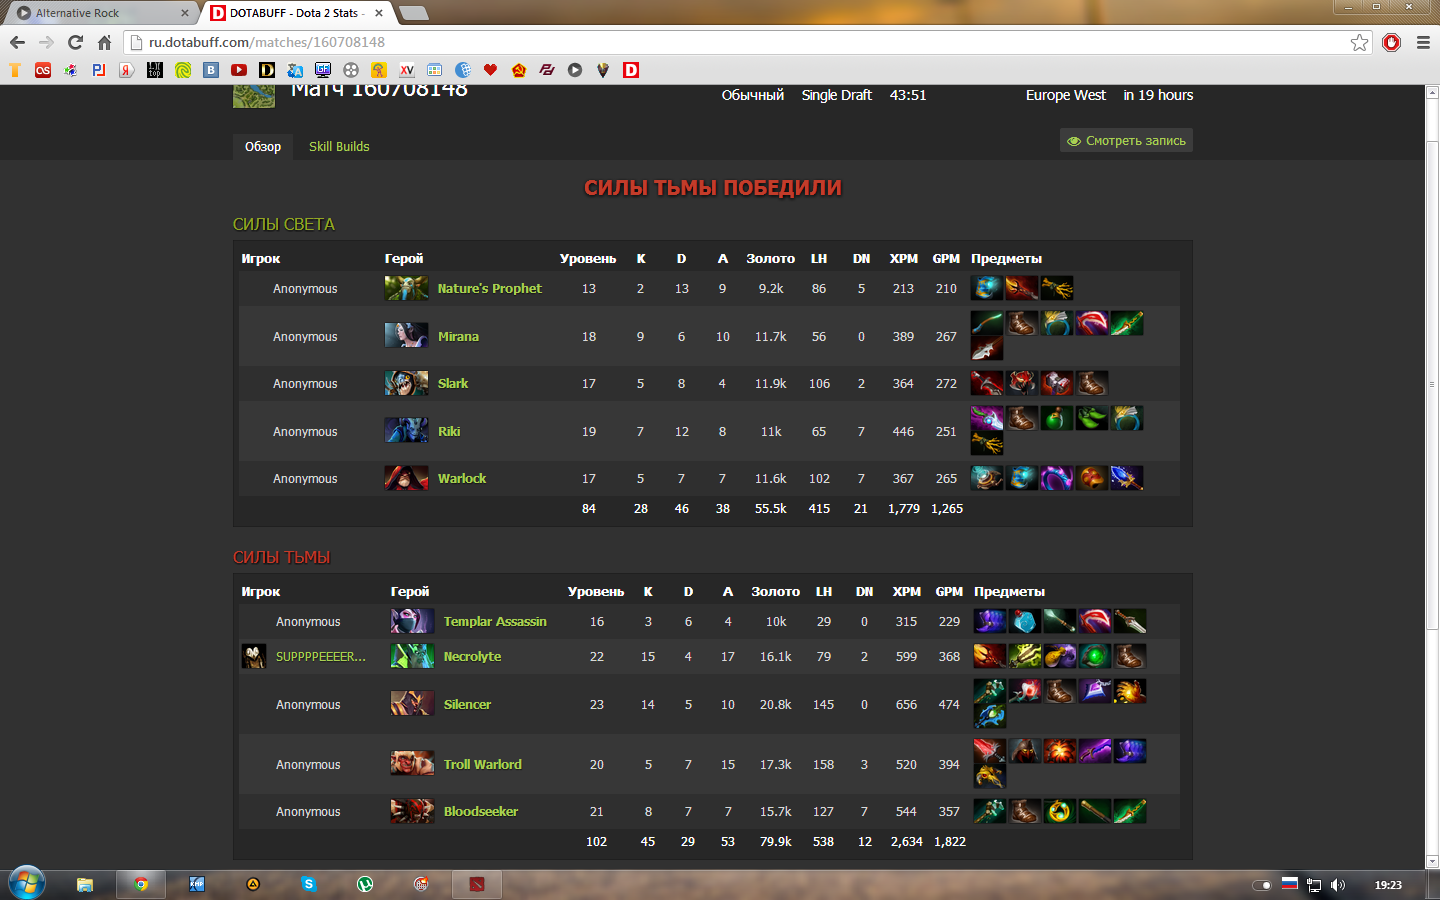Click the volume icon in system tray

click(x=1338, y=885)
